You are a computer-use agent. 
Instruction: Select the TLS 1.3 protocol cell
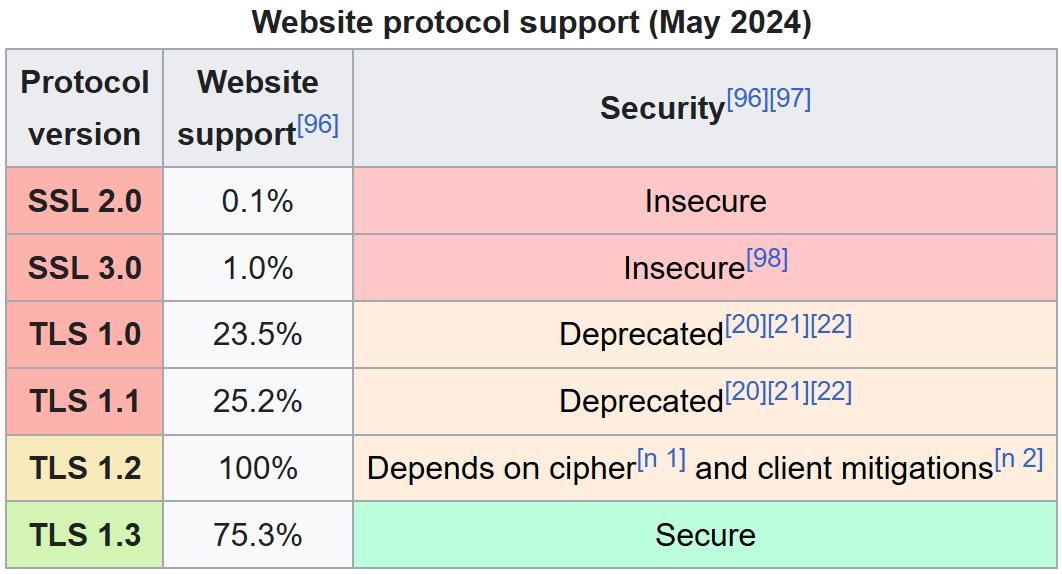(85, 535)
